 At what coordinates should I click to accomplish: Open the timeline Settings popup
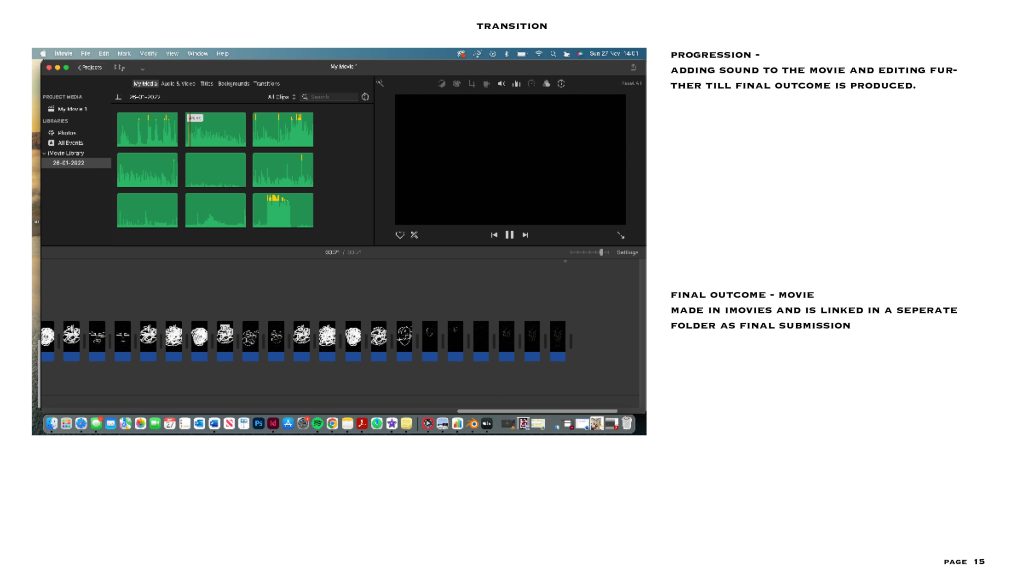(x=627, y=252)
